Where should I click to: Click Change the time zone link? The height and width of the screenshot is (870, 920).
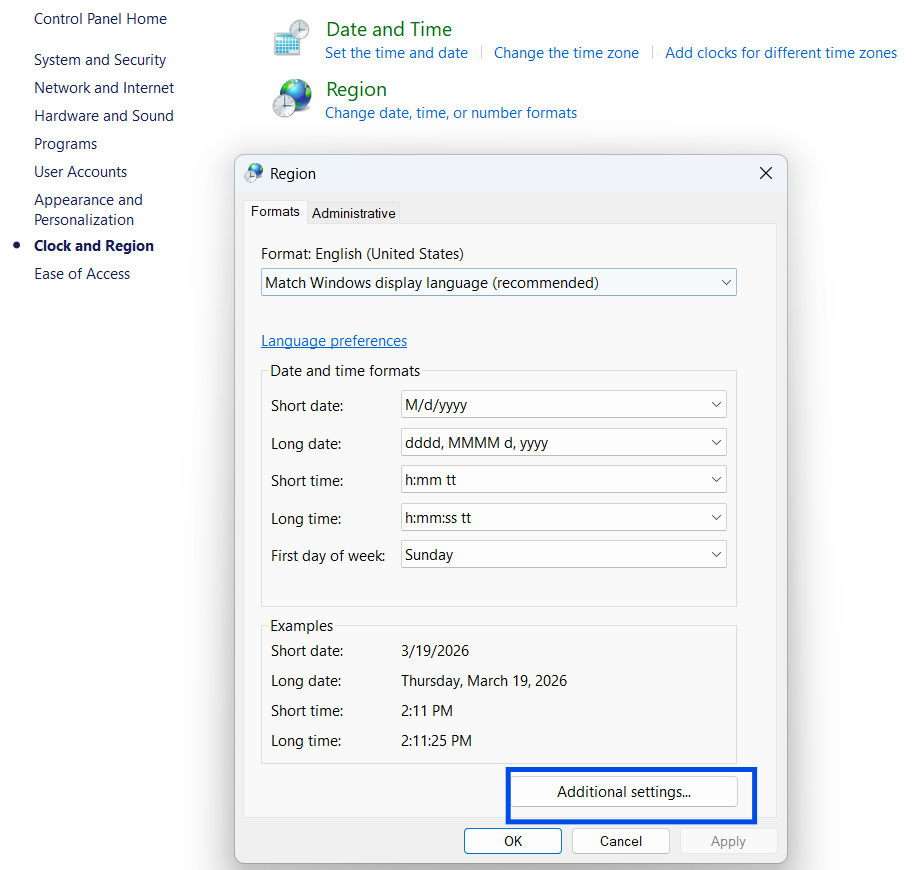click(x=566, y=53)
